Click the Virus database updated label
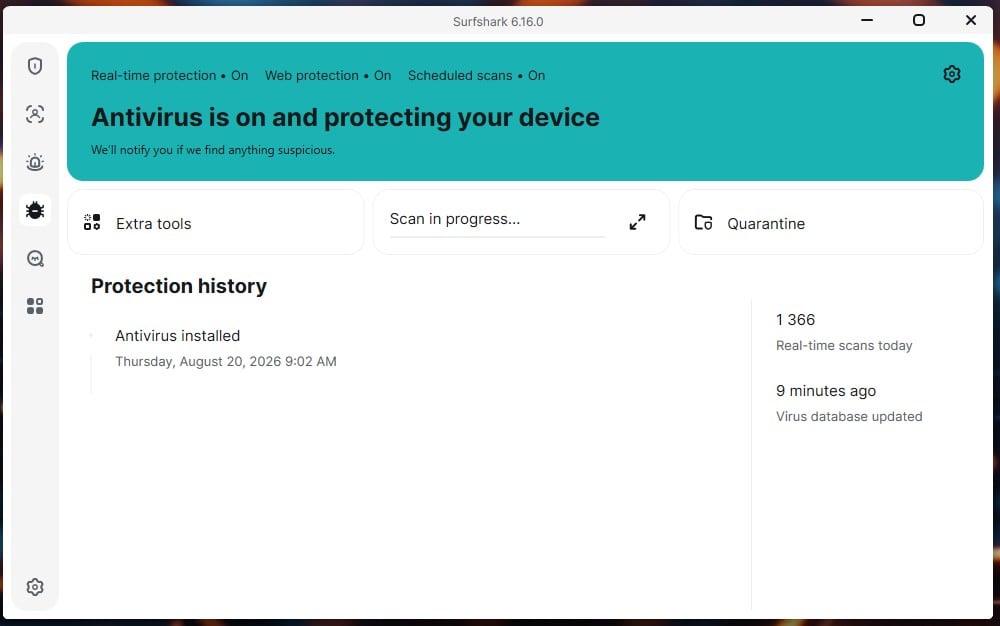This screenshot has width=1000, height=626. (x=849, y=416)
